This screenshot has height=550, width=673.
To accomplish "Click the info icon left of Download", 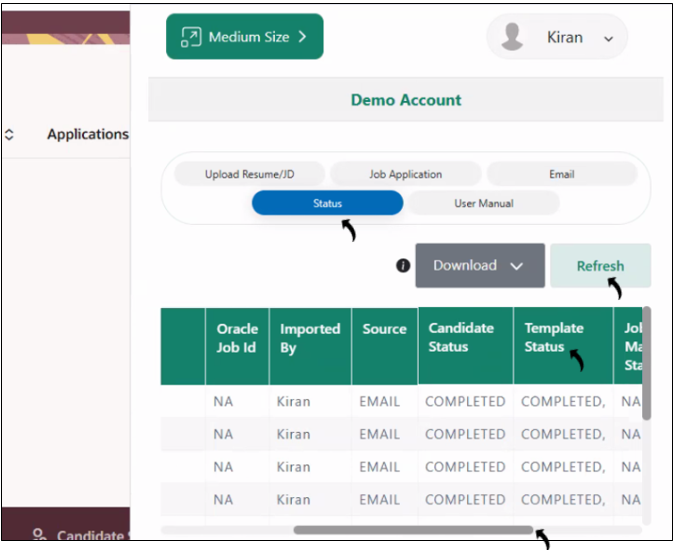I will (x=403, y=265).
